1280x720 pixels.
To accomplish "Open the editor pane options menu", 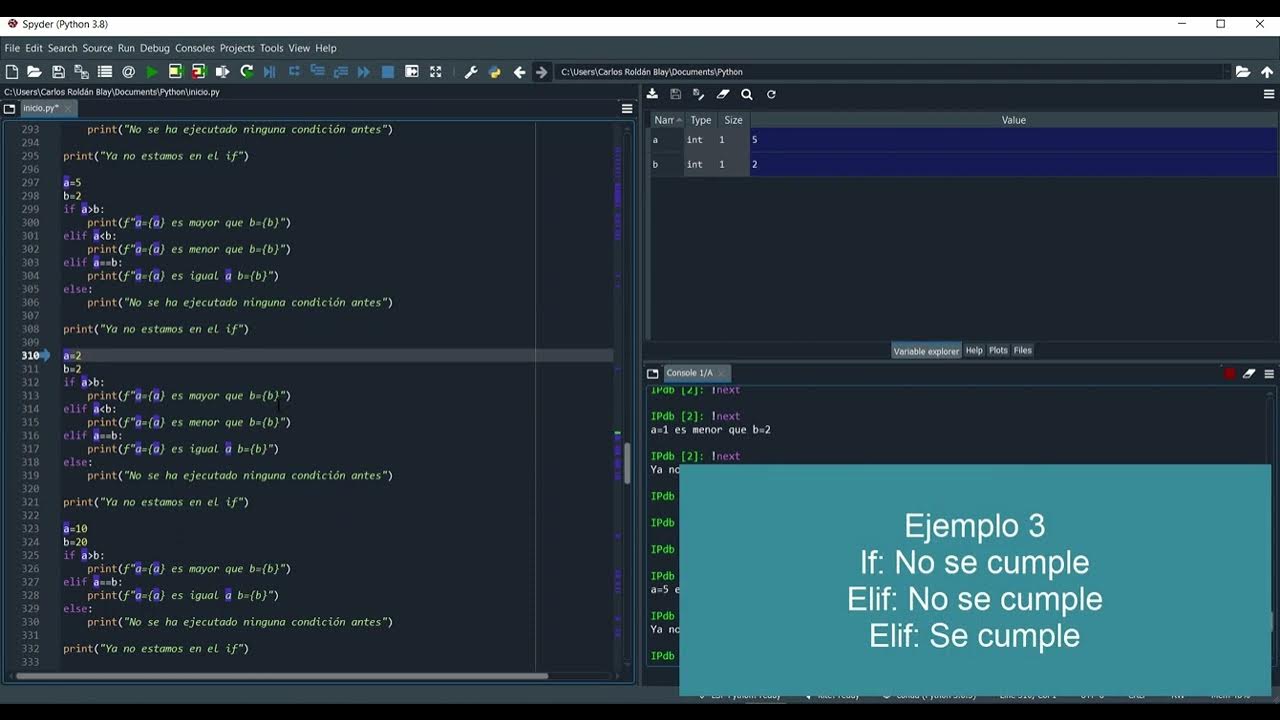I will [627, 109].
